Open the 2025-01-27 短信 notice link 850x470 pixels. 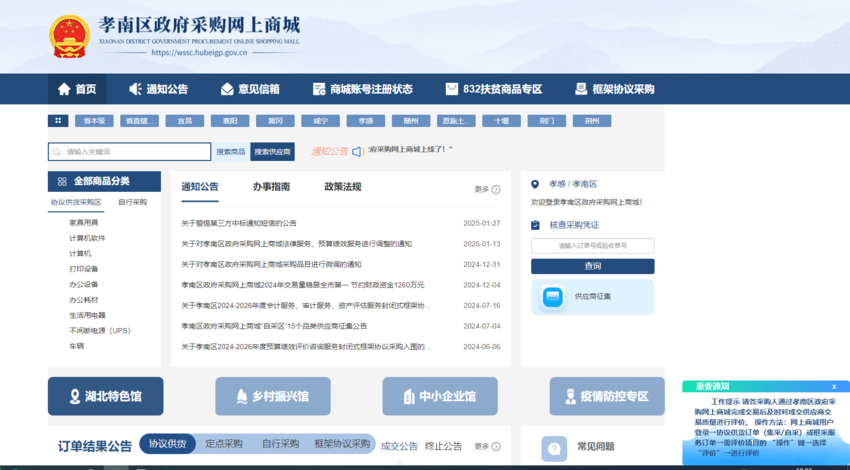pos(239,223)
